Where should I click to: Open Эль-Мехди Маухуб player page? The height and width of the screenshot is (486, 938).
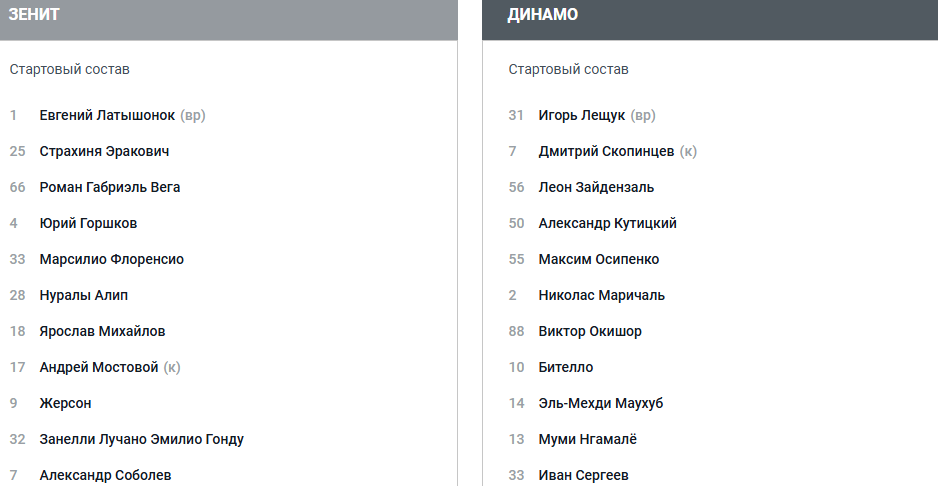coord(600,403)
